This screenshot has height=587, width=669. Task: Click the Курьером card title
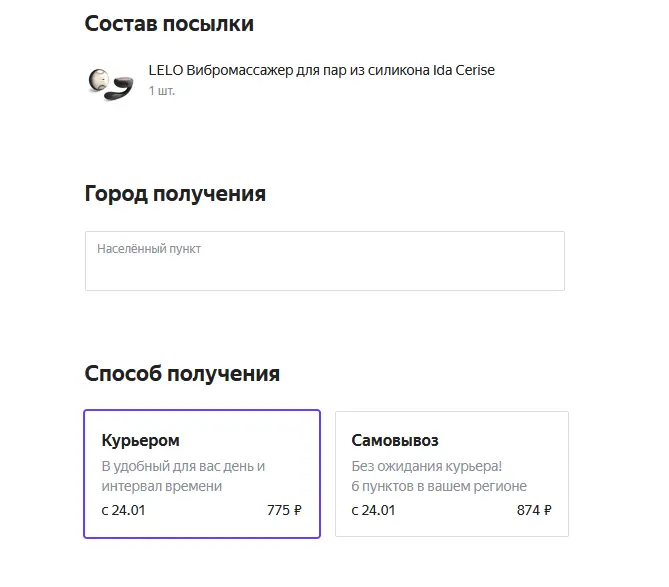140,441
